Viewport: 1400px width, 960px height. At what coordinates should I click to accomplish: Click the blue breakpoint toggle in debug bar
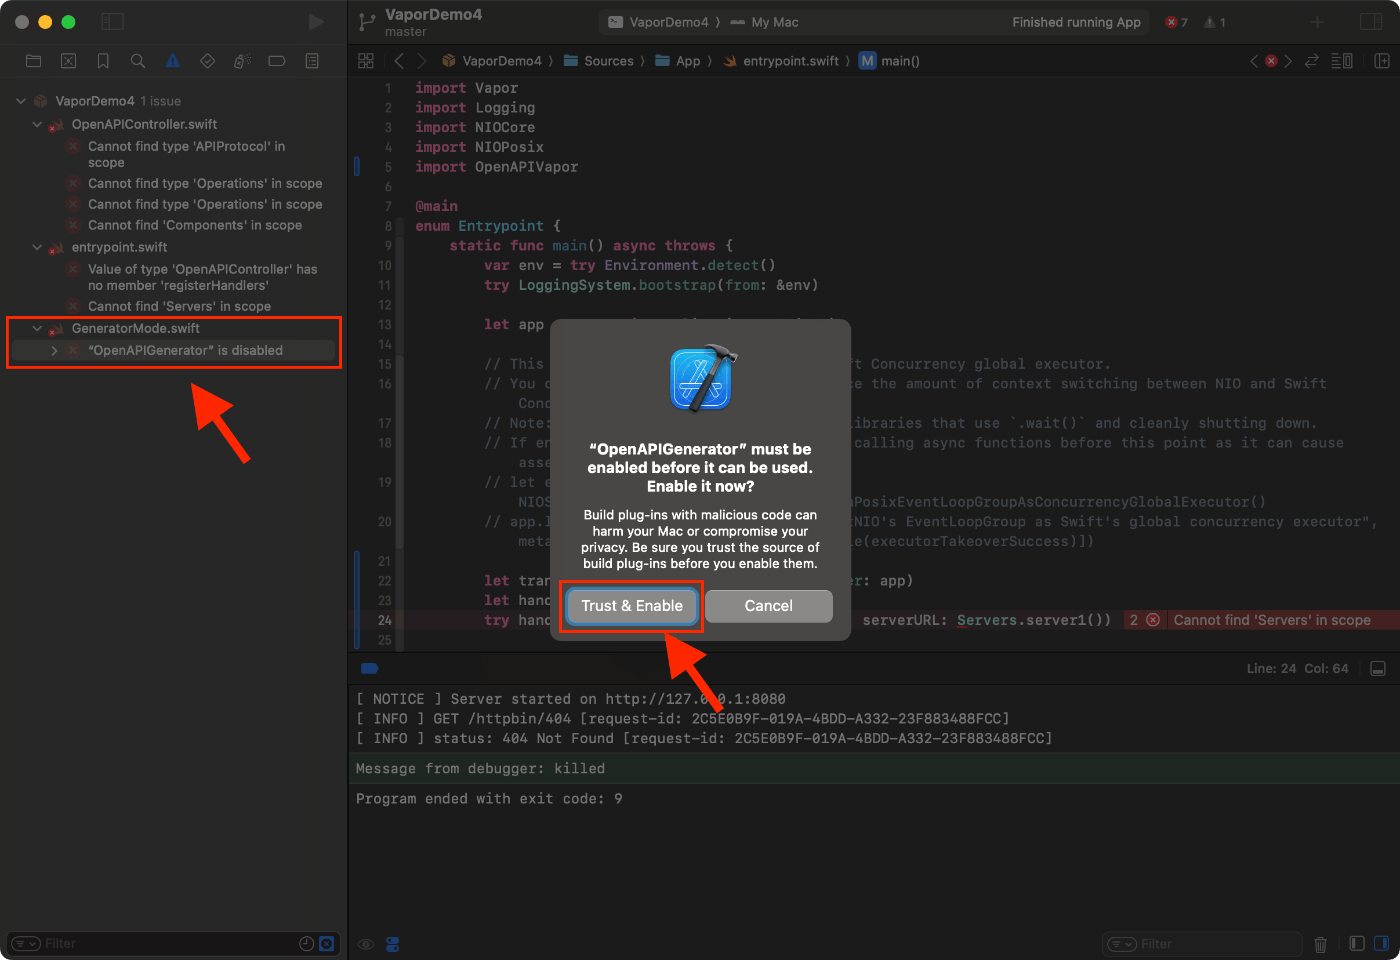tap(369, 668)
